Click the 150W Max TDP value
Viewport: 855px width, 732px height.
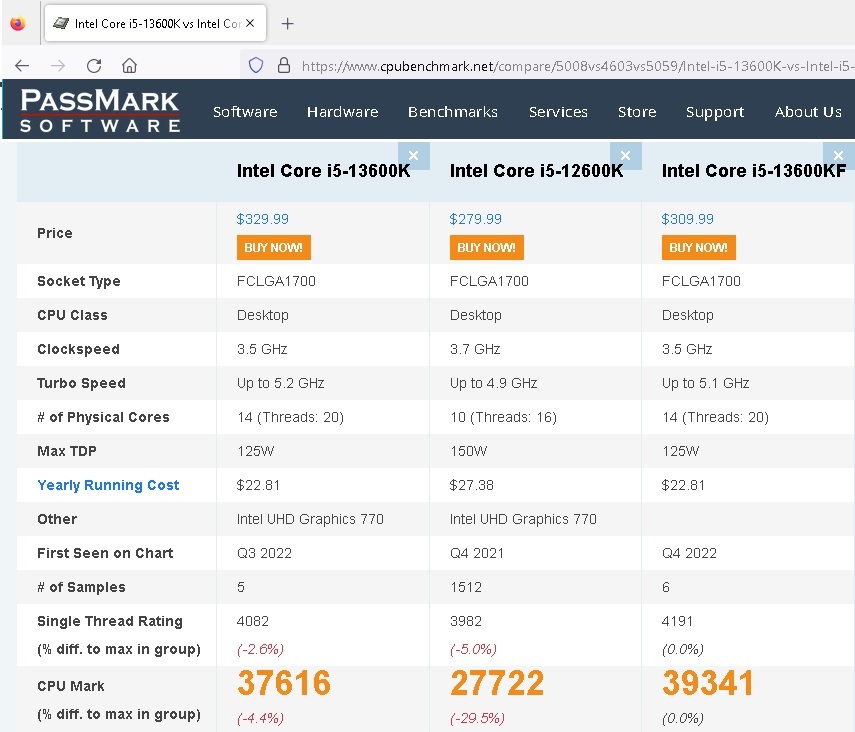(468, 451)
